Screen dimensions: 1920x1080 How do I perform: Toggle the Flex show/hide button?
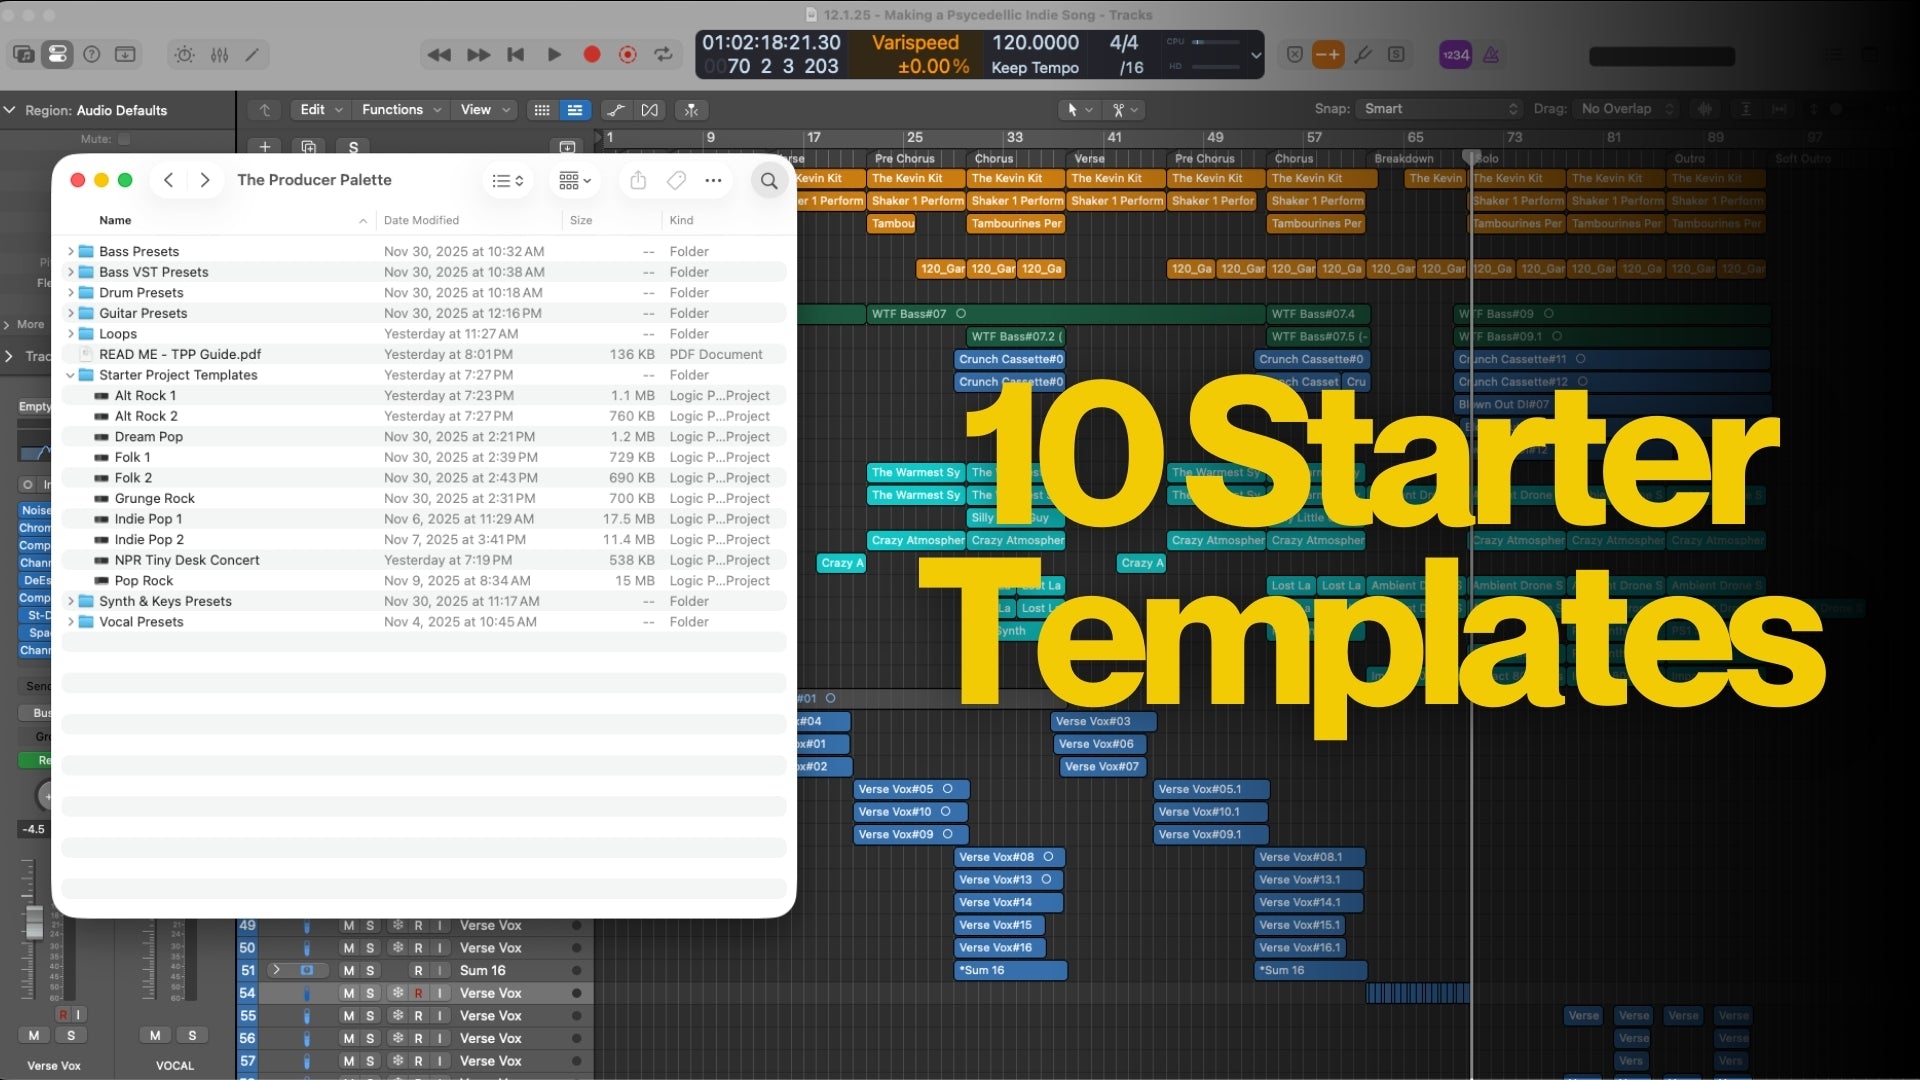(650, 110)
